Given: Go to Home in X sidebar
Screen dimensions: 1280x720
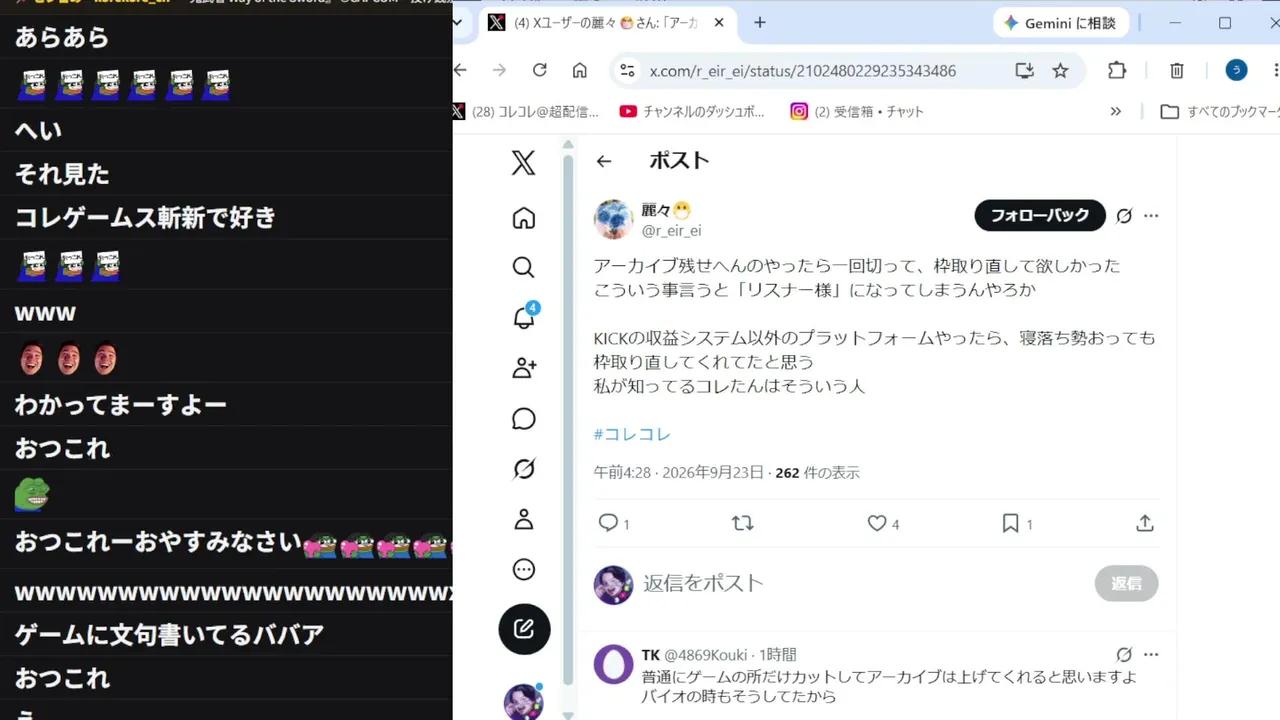Looking at the screenshot, I should (x=523, y=218).
